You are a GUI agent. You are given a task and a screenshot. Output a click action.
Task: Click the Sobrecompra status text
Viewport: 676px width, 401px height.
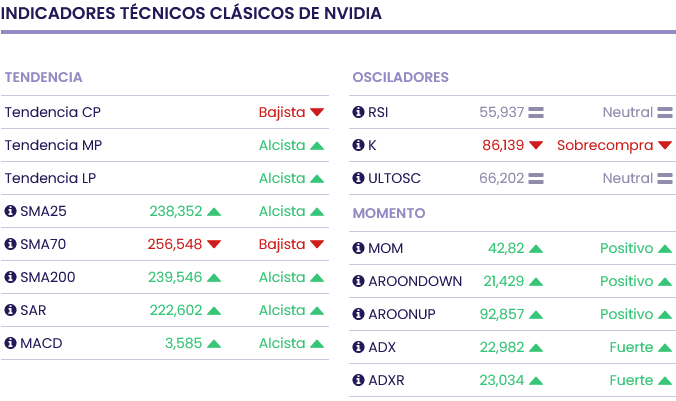pos(604,145)
